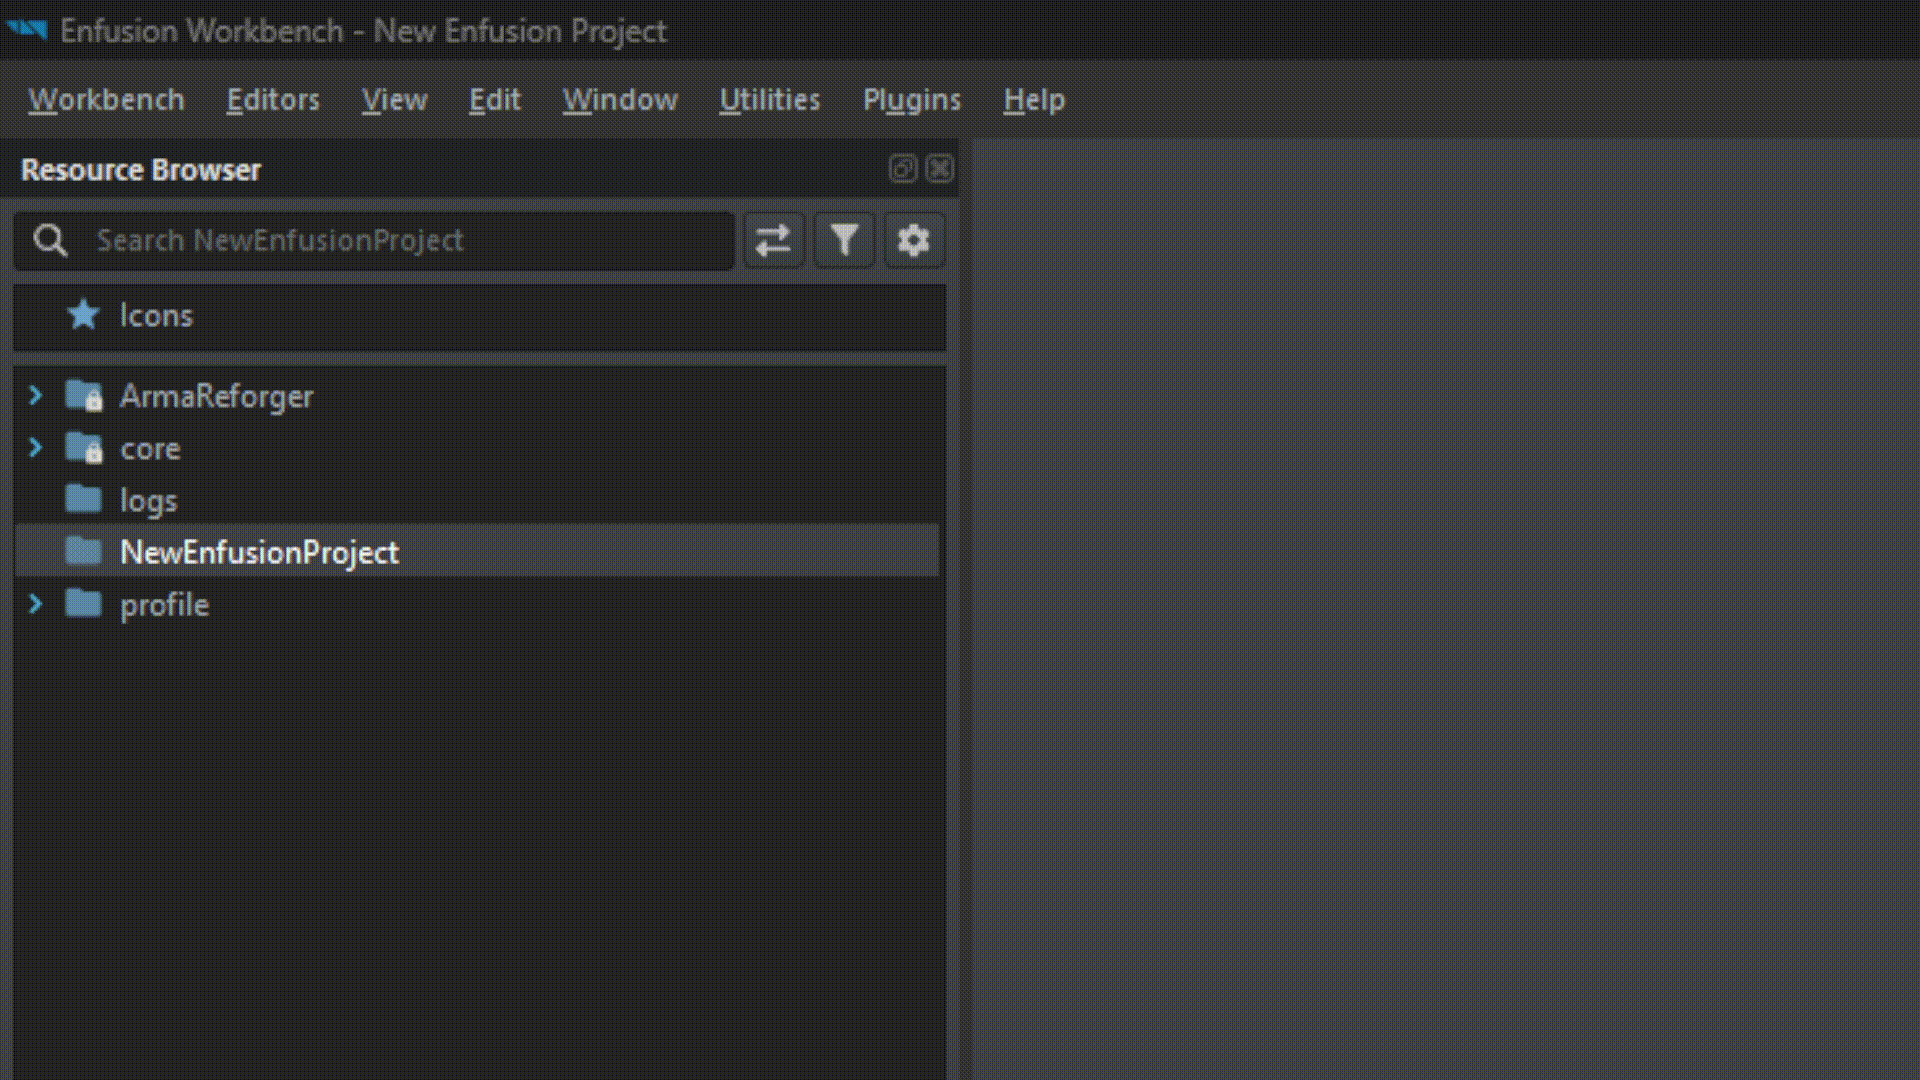Click the NewEnfusionProject folder icon
The height and width of the screenshot is (1080, 1920).
click(x=83, y=551)
